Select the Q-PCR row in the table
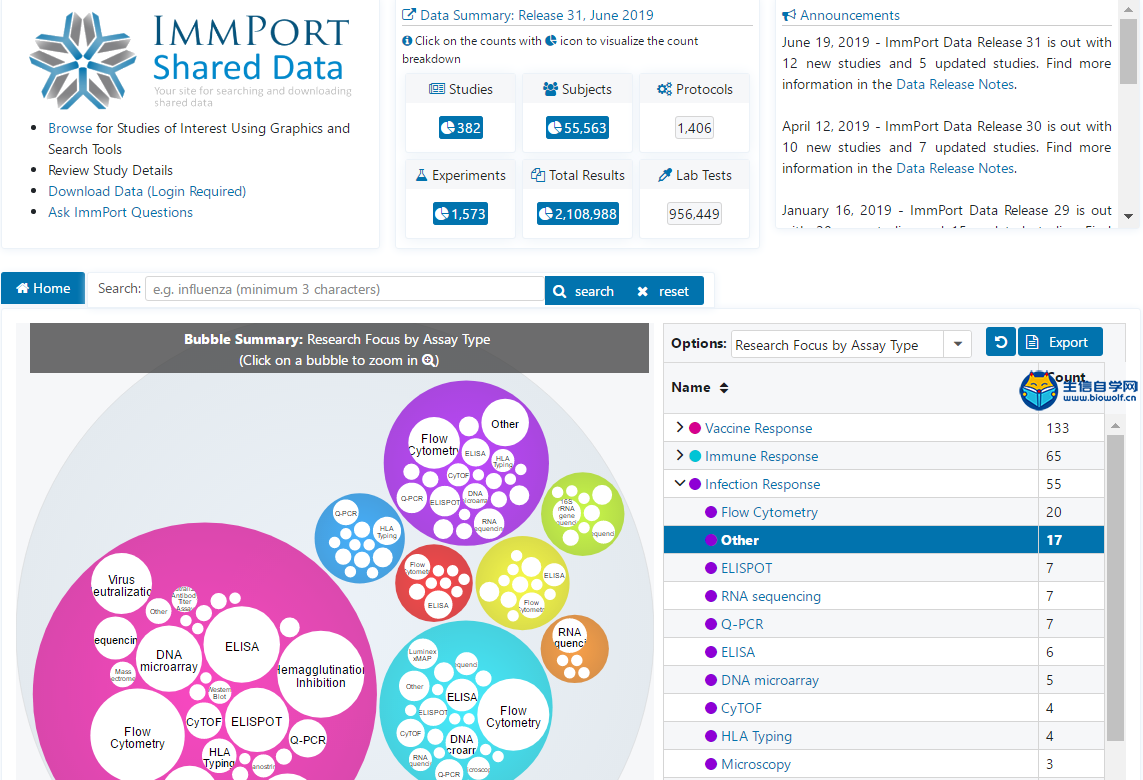This screenshot has height=780, width=1143. coord(883,624)
